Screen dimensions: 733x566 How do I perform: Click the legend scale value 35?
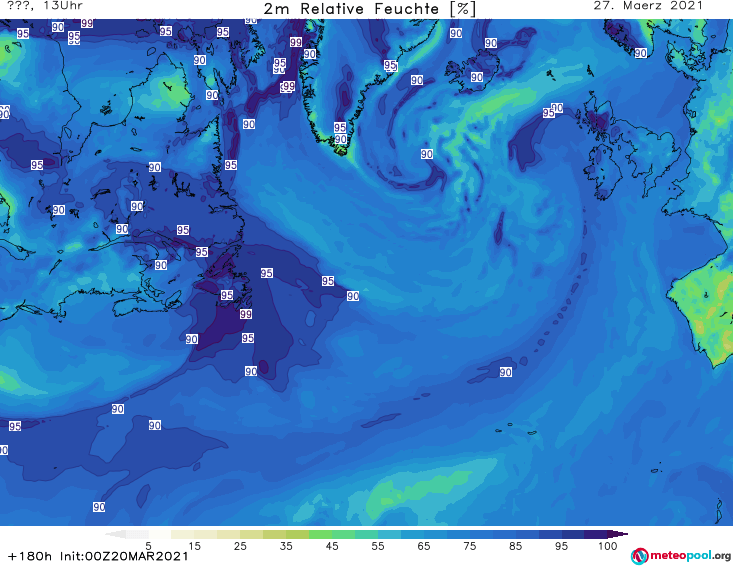(x=286, y=546)
